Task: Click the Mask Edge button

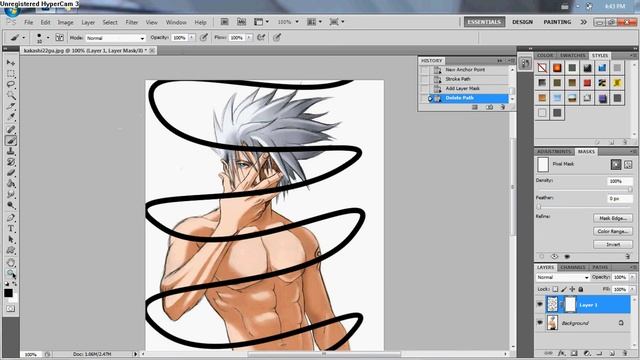Action: point(613,218)
